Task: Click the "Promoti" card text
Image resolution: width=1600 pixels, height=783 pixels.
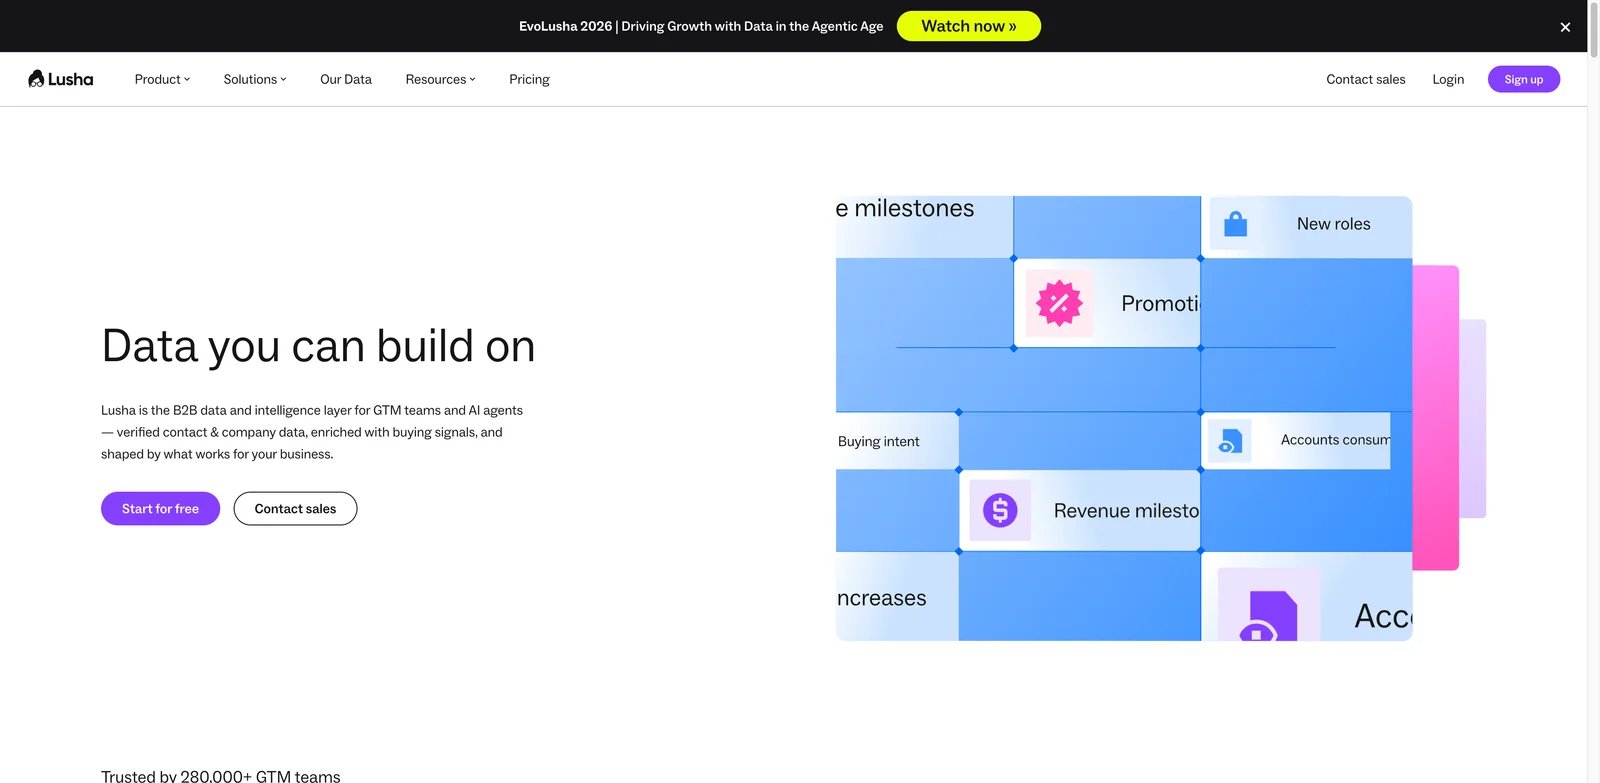Action: (1160, 303)
